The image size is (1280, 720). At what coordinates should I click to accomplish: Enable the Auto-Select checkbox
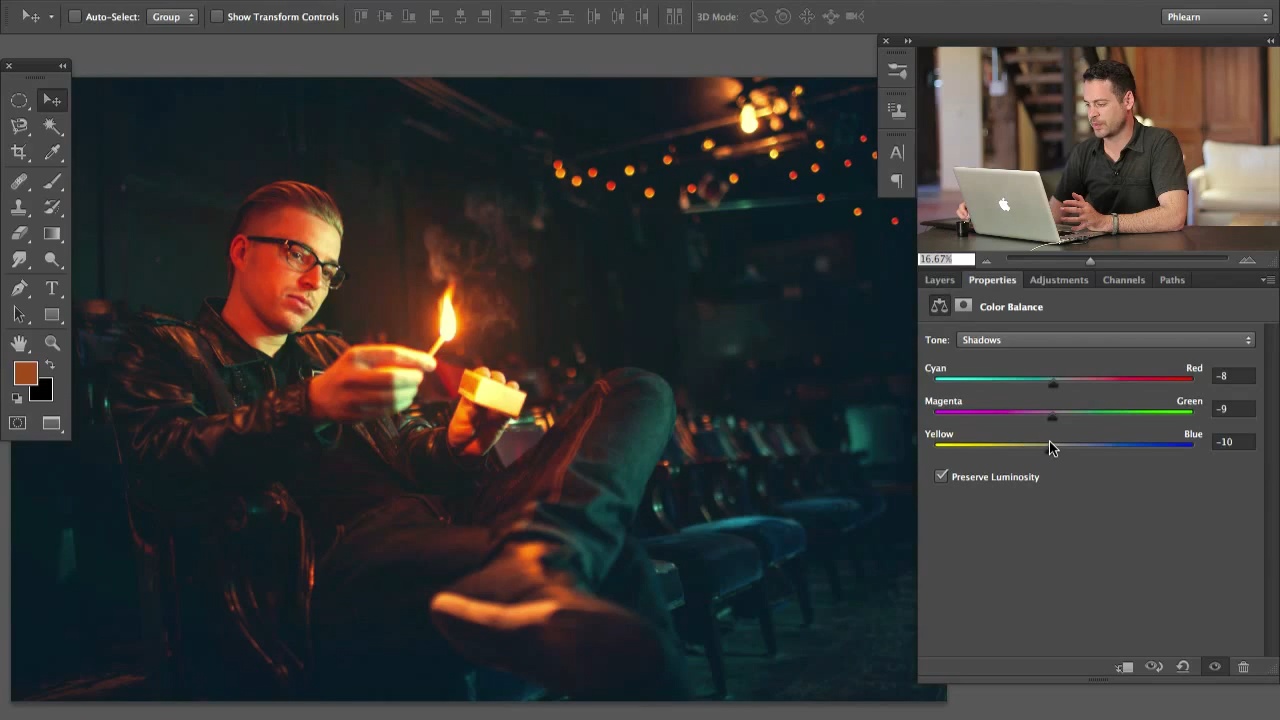pyautogui.click(x=74, y=17)
